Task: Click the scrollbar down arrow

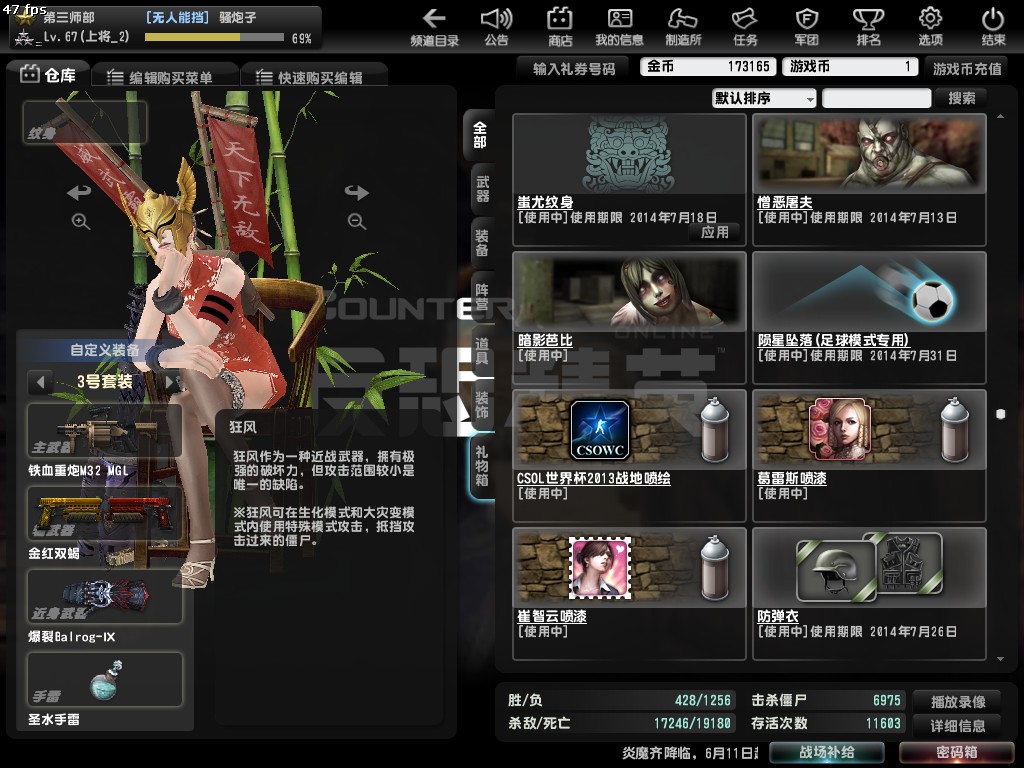Action: [1000, 659]
